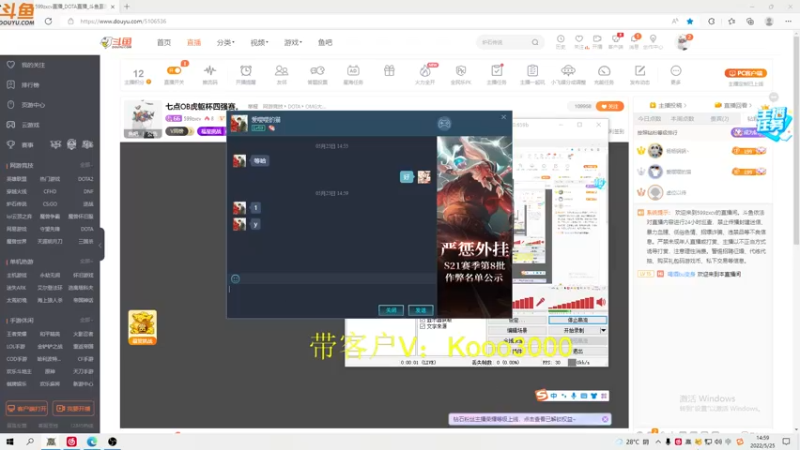Open 首页 in top navigation
The image size is (800, 450).
click(164, 42)
